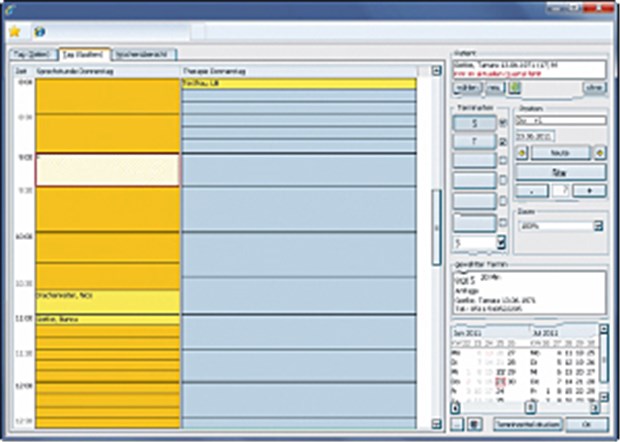
Task: Click the wählen button in Patient panel
Action: [468, 88]
